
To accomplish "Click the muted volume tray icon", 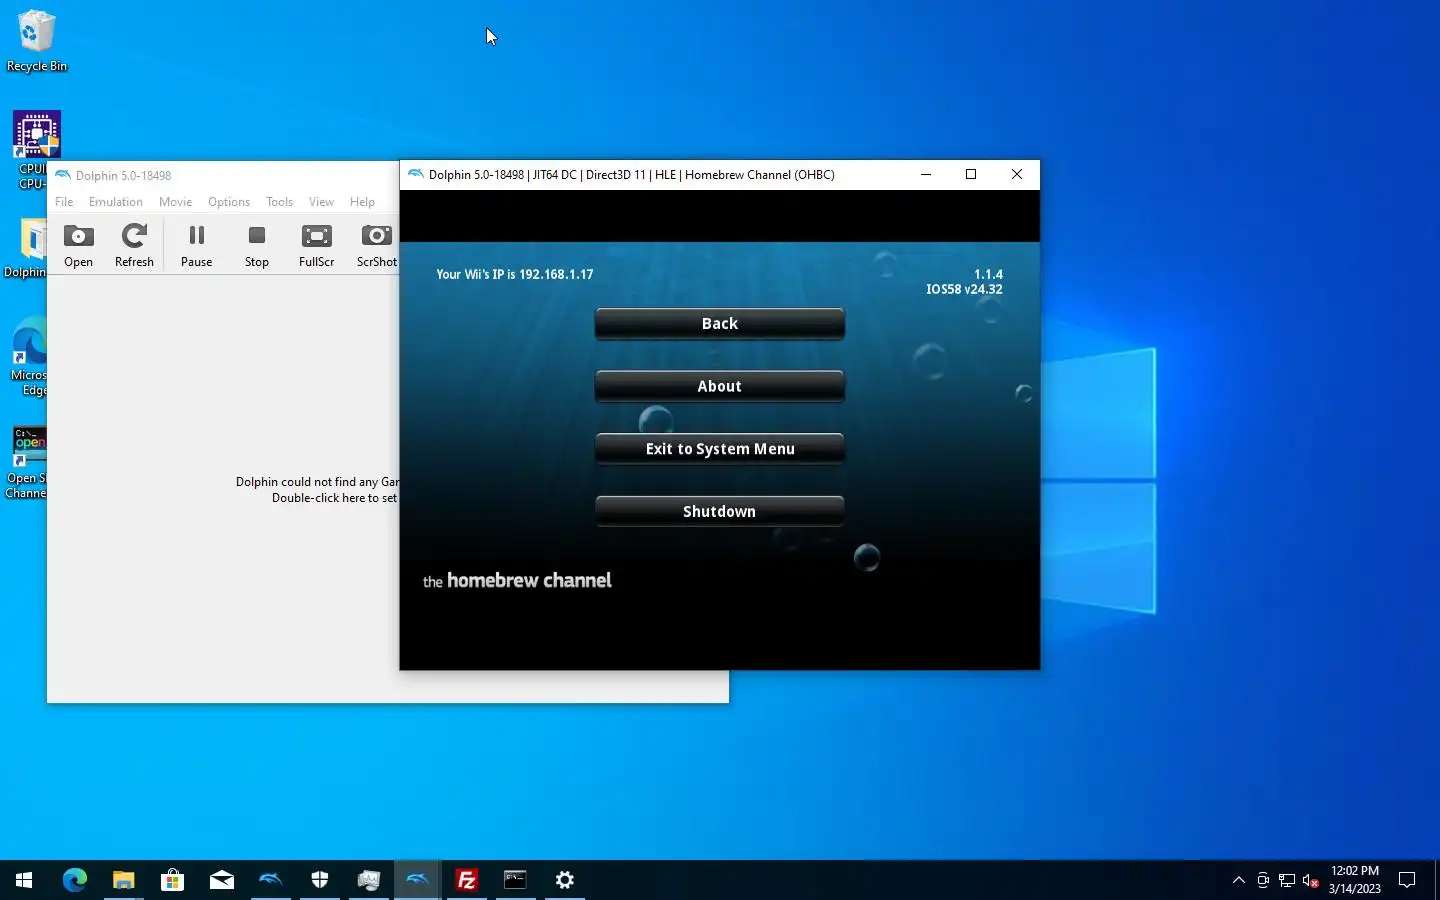I will click(x=1311, y=880).
